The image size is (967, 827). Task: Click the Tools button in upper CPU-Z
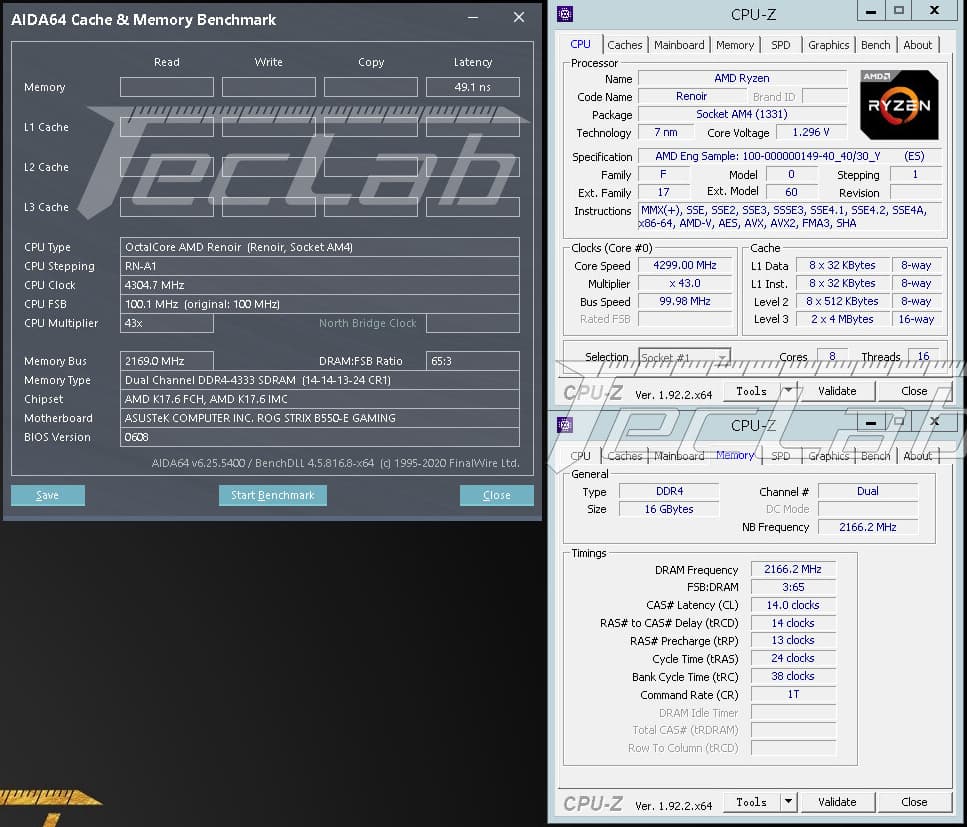click(751, 391)
